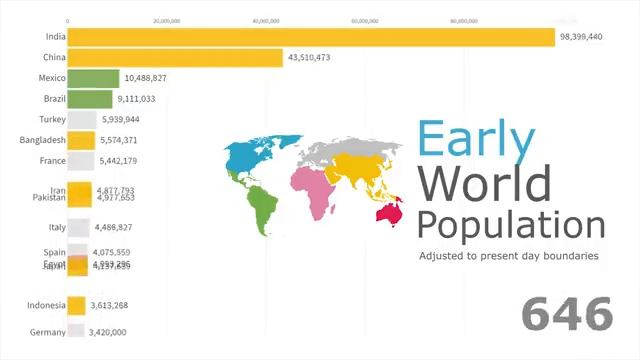
Task: Click the 0 axis tick label
Action: pyautogui.click(x=67, y=21)
